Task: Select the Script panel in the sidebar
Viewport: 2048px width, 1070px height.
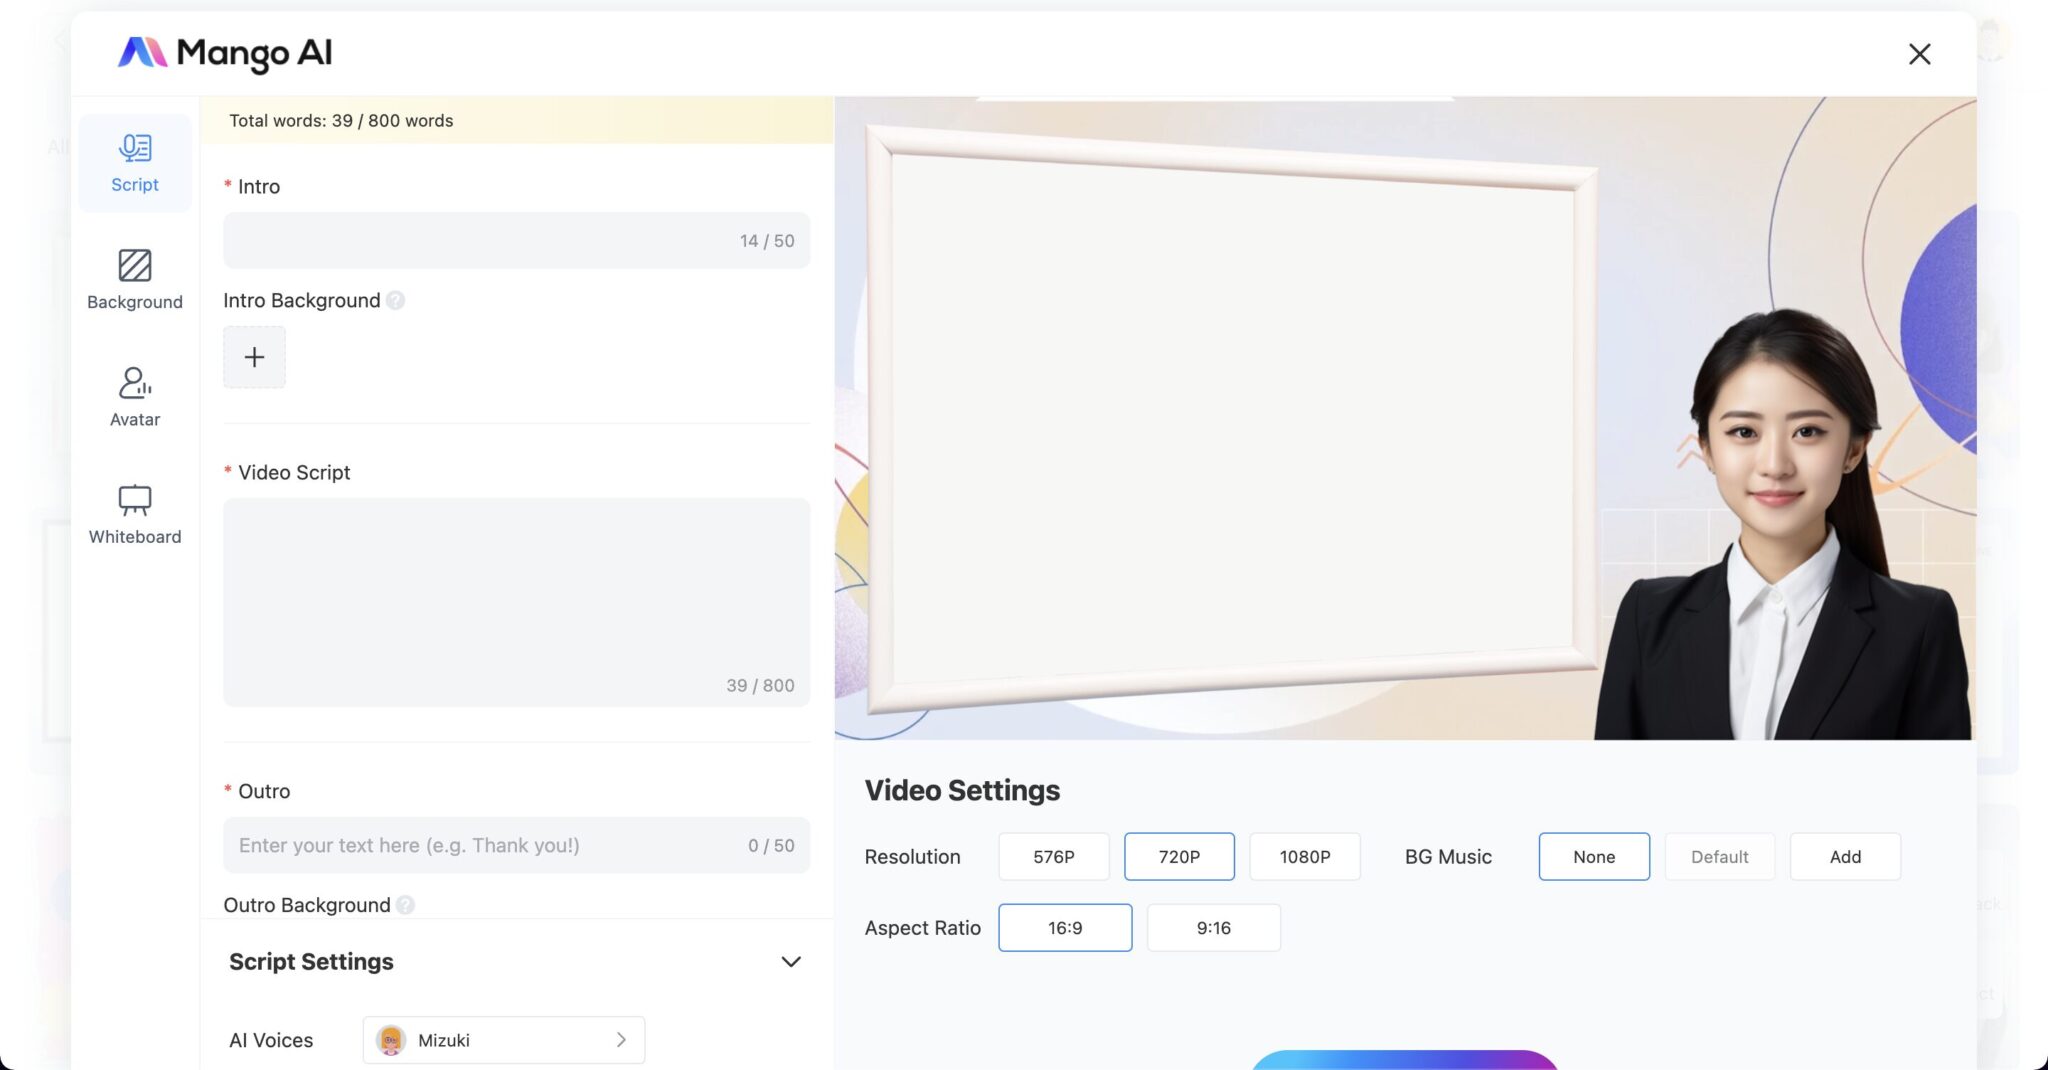Action: click(134, 162)
